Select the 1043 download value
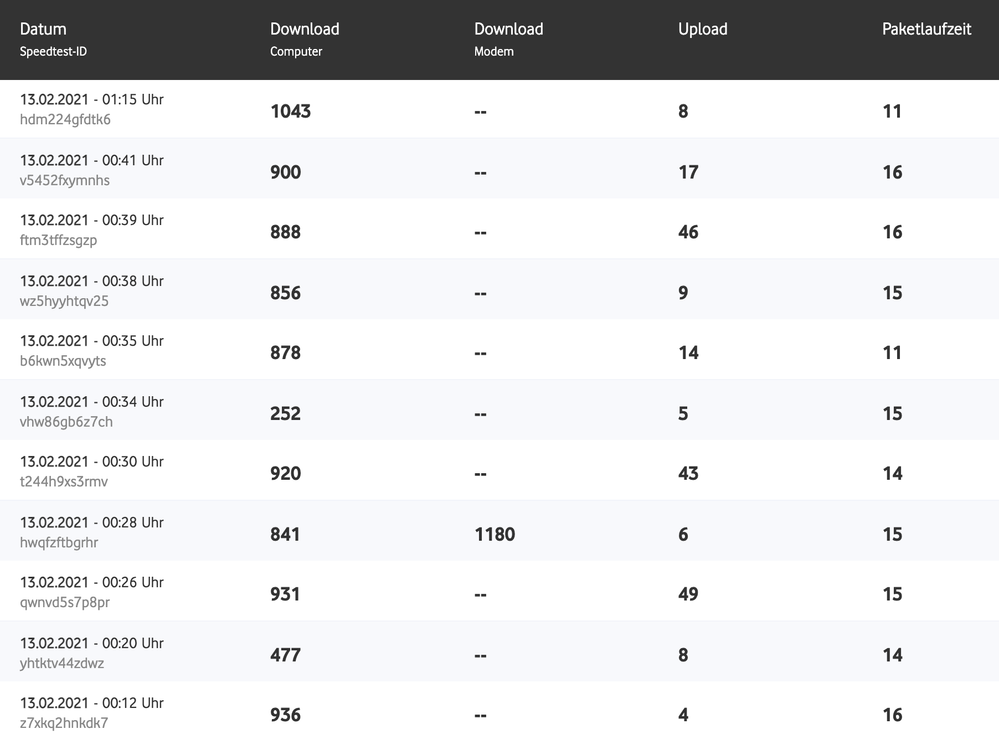Image resolution: width=999 pixels, height=737 pixels. pos(290,111)
